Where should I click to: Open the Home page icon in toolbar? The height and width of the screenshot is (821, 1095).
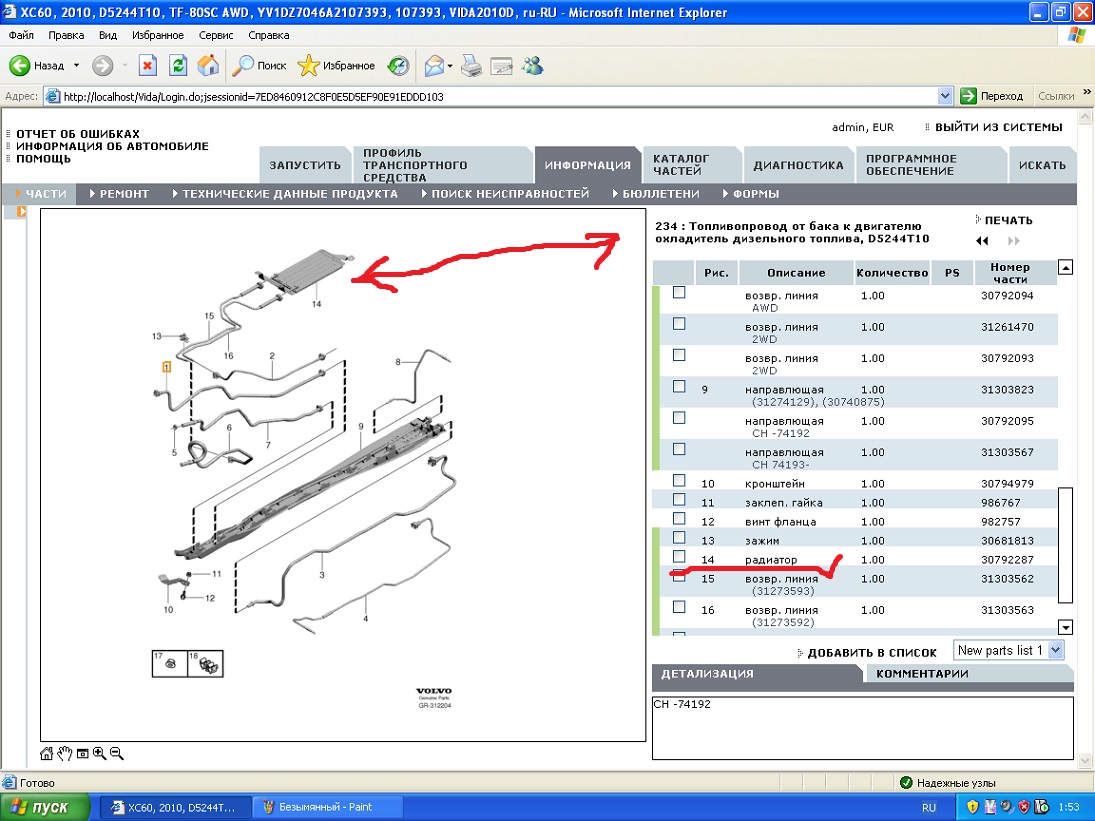pyautogui.click(x=208, y=66)
